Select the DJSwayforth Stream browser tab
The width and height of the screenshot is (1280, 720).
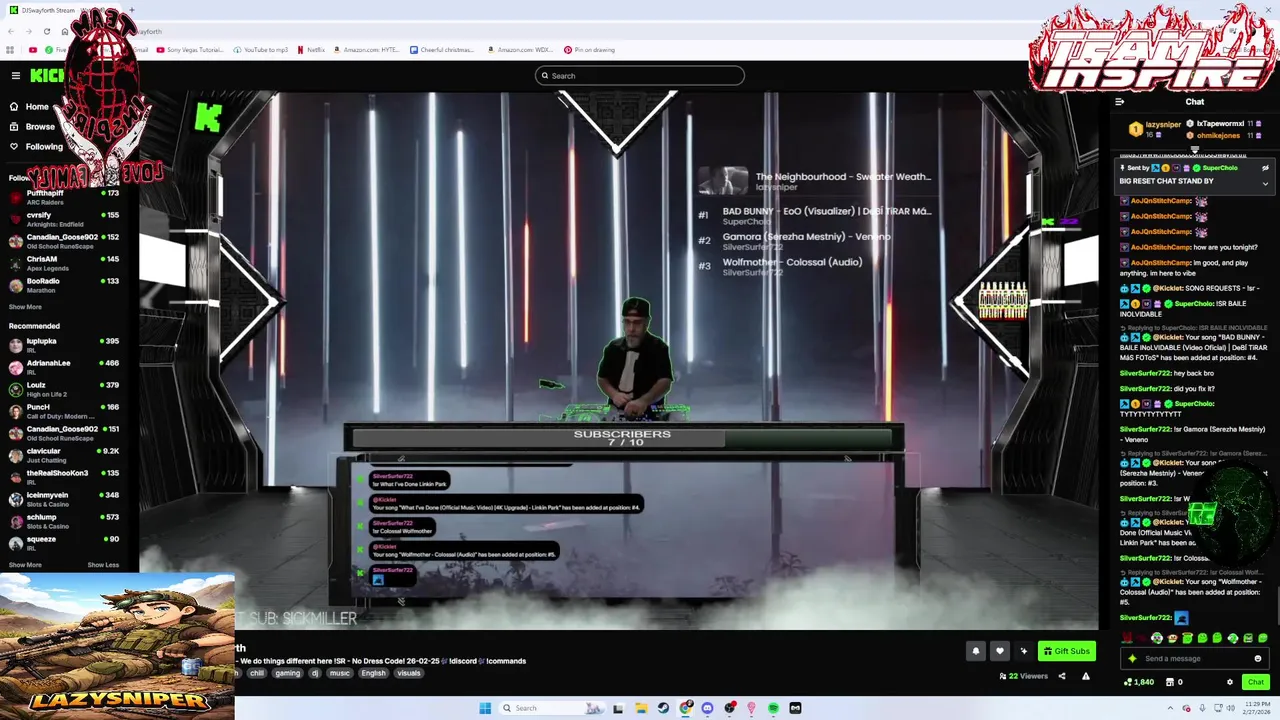63,10
